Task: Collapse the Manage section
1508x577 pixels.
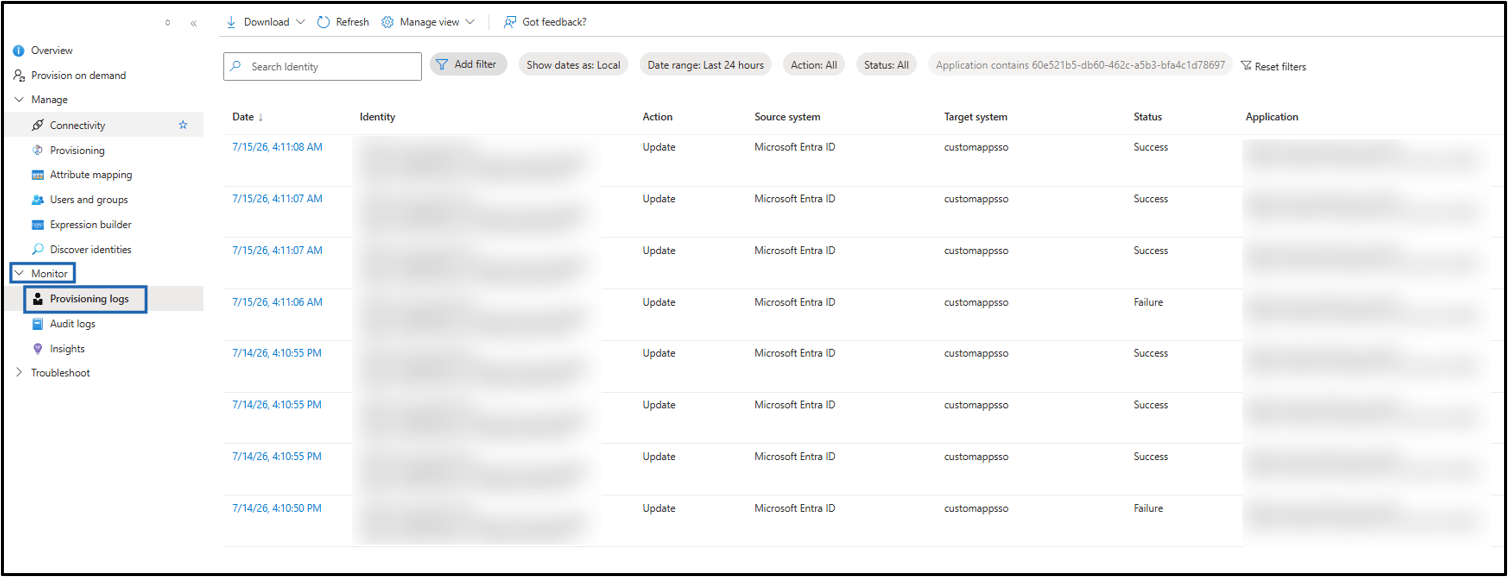Action: (x=19, y=100)
